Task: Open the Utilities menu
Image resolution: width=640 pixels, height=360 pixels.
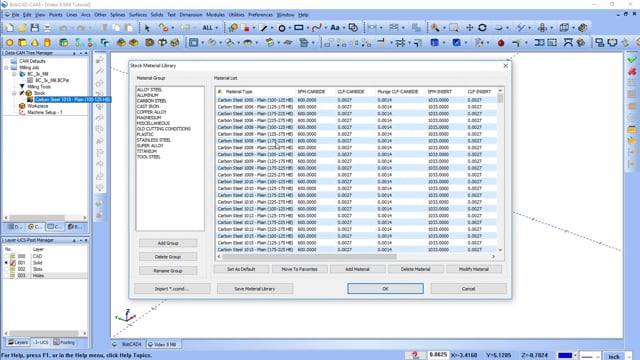Action: click(x=236, y=15)
